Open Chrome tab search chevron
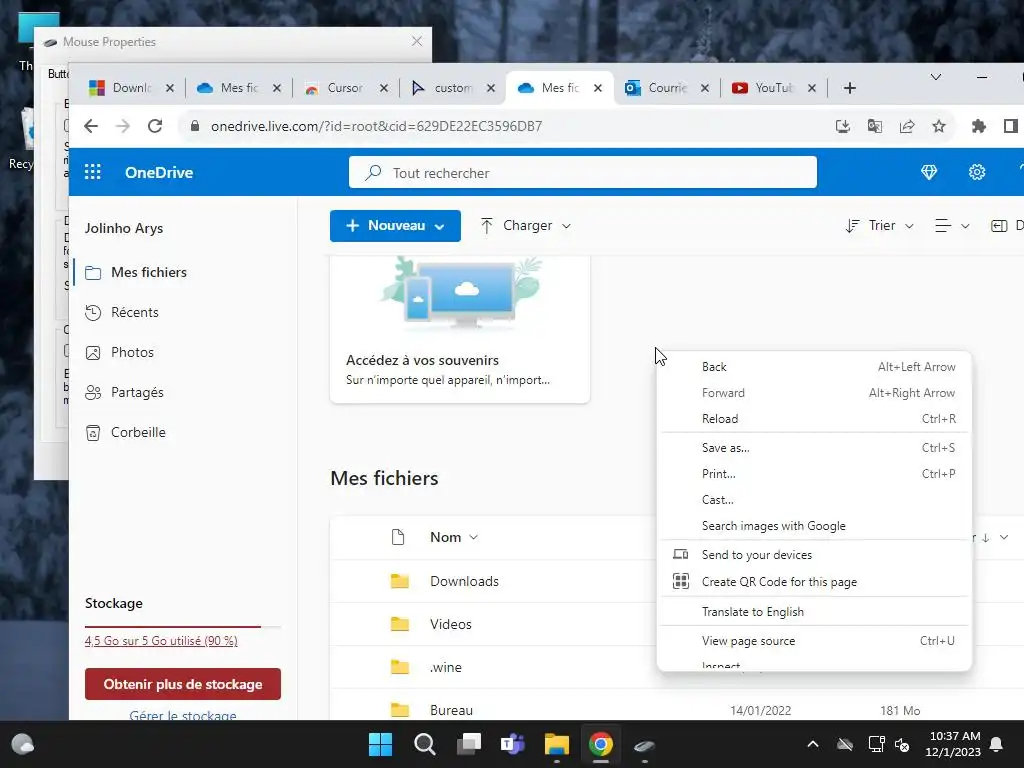 click(x=935, y=77)
